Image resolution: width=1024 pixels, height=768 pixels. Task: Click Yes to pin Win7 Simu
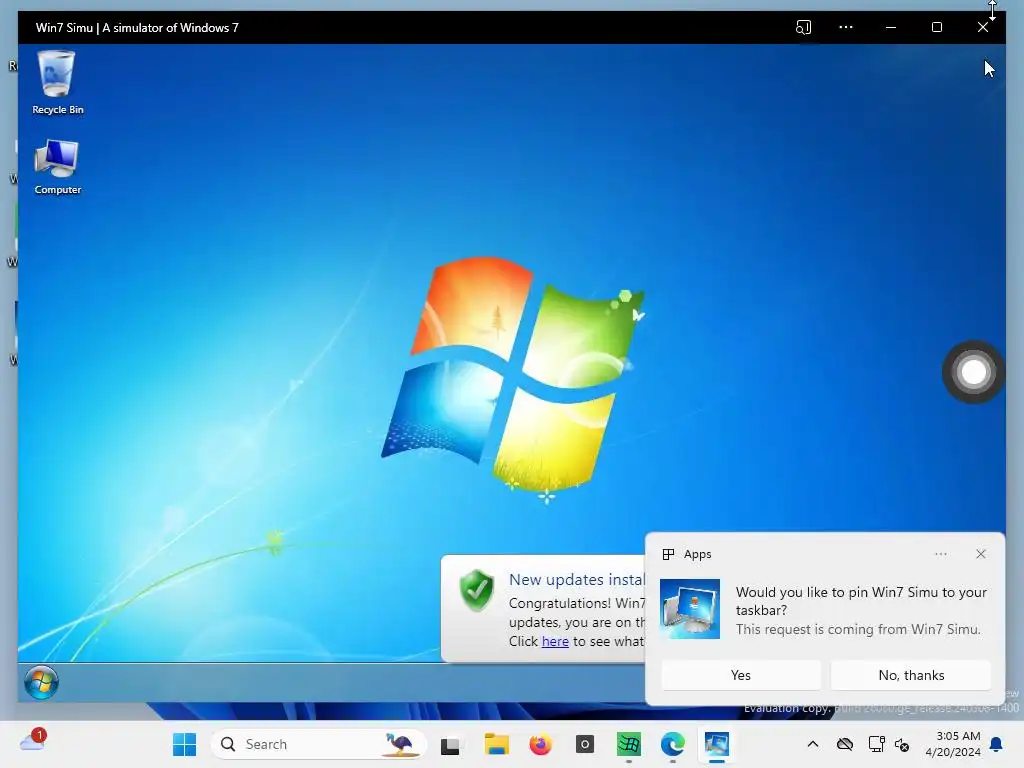(x=741, y=675)
